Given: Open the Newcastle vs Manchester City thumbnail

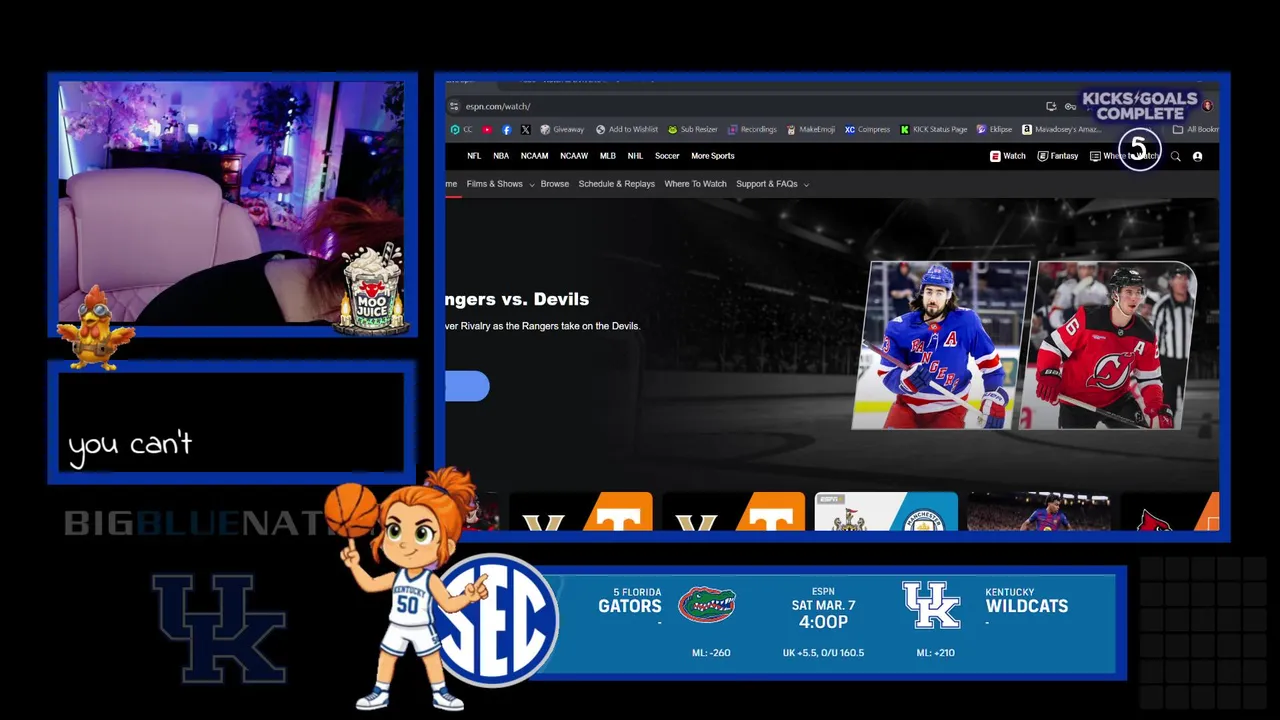Looking at the screenshot, I should coord(886,511).
